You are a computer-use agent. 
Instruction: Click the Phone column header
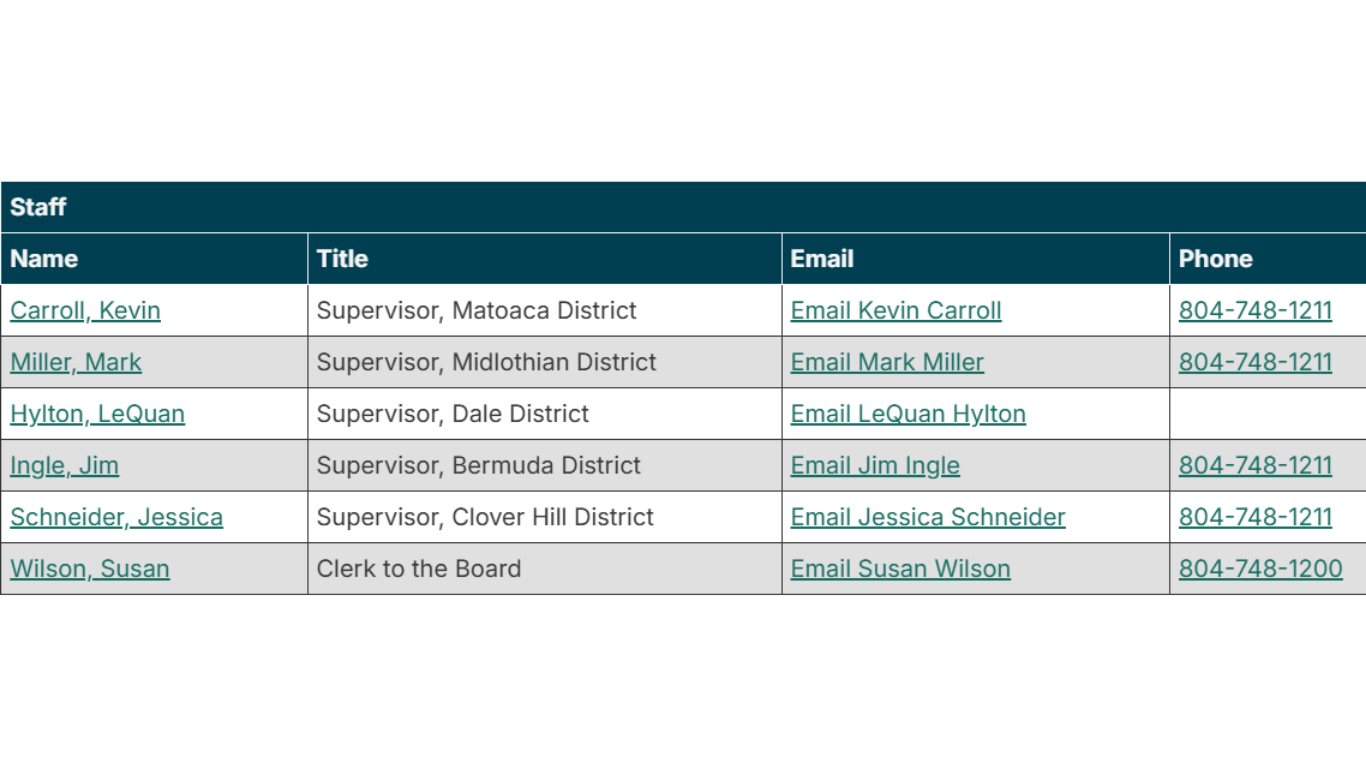pyautogui.click(x=1215, y=259)
